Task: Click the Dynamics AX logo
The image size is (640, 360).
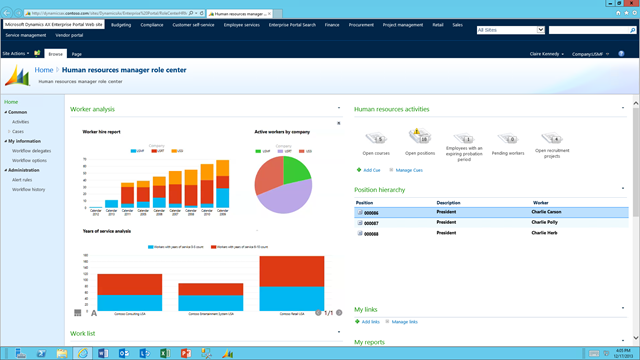Action: click(17, 76)
